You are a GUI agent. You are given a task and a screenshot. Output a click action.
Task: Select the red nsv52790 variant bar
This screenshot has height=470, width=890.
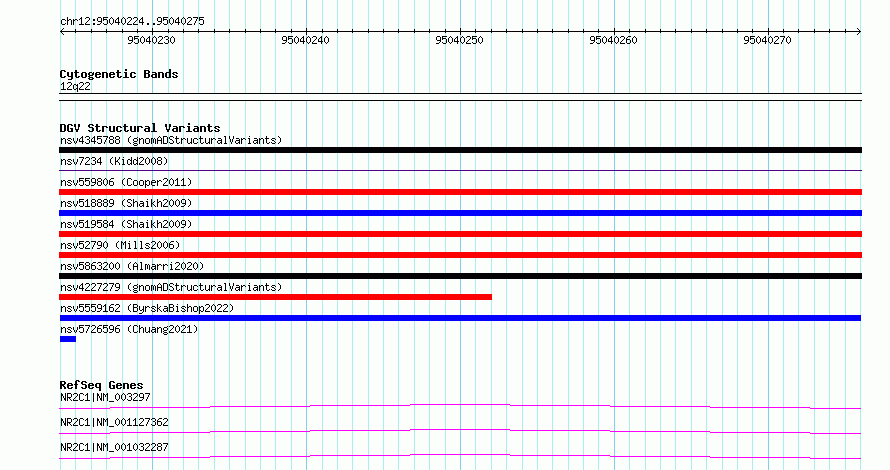(460, 255)
